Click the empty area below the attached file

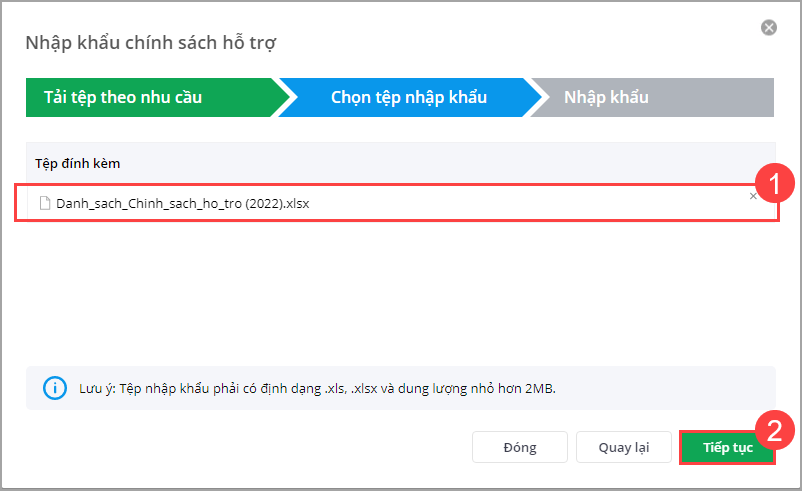(x=400, y=290)
